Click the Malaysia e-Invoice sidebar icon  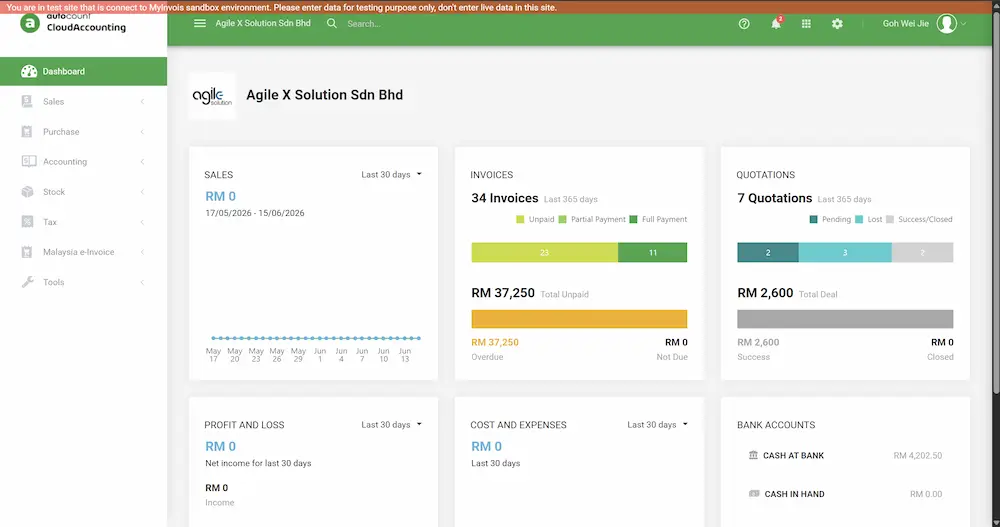click(x=27, y=252)
